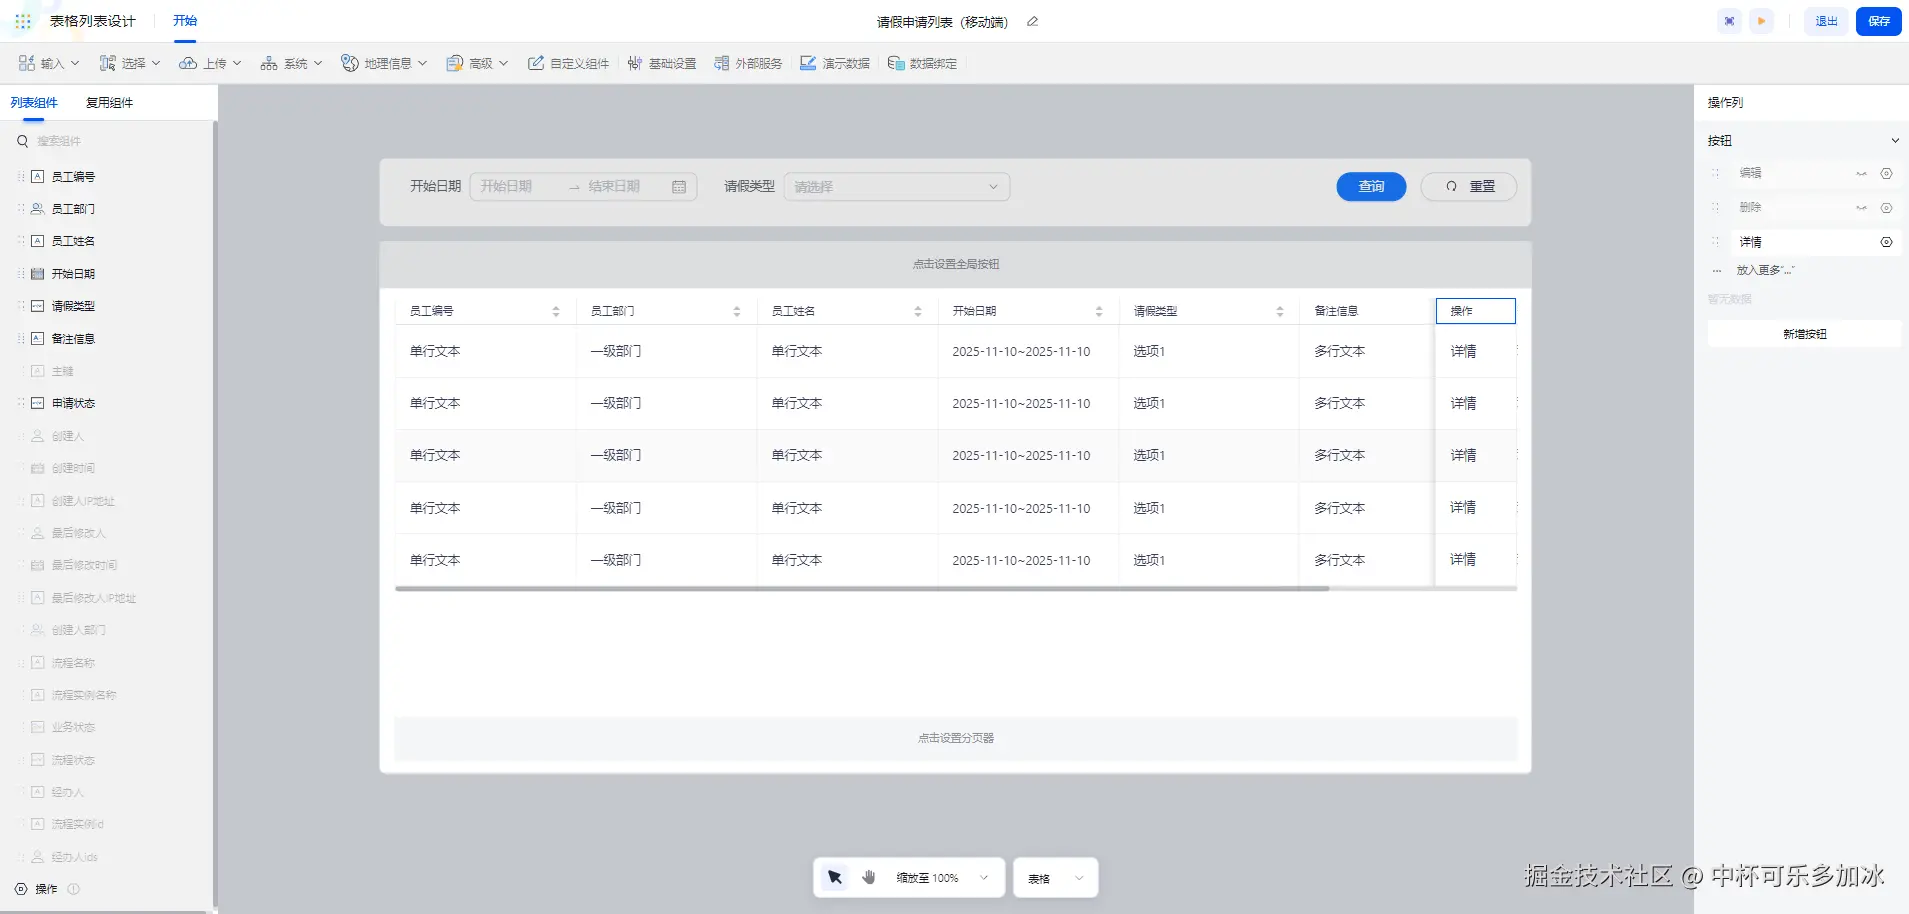
Task: Open settings gear for 详情 button
Action: click(1886, 242)
